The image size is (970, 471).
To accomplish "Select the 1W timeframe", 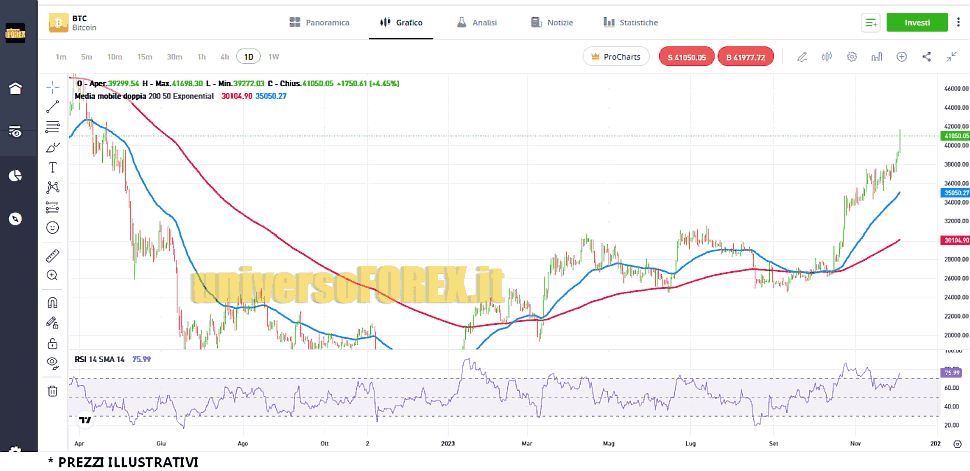I will pyautogui.click(x=274, y=57).
